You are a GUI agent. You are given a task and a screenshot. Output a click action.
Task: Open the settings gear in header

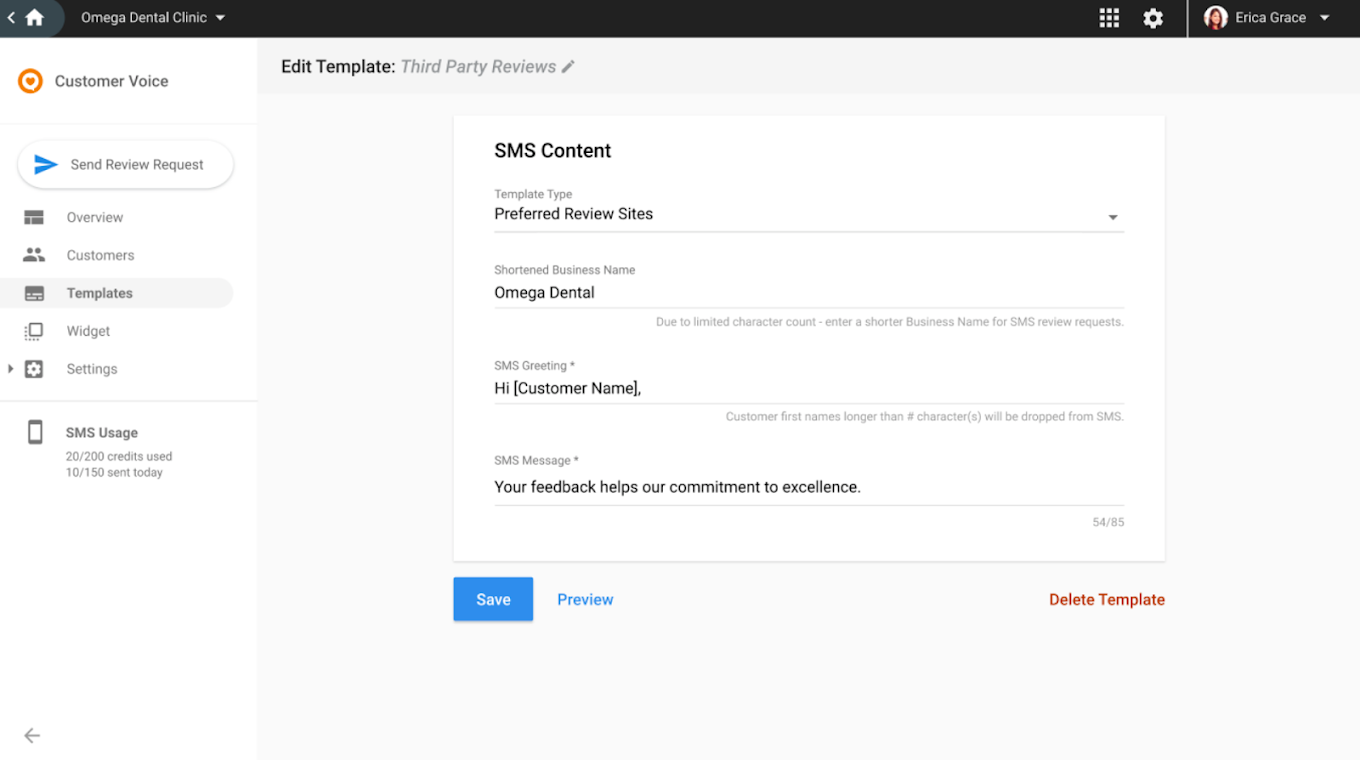pos(1153,18)
